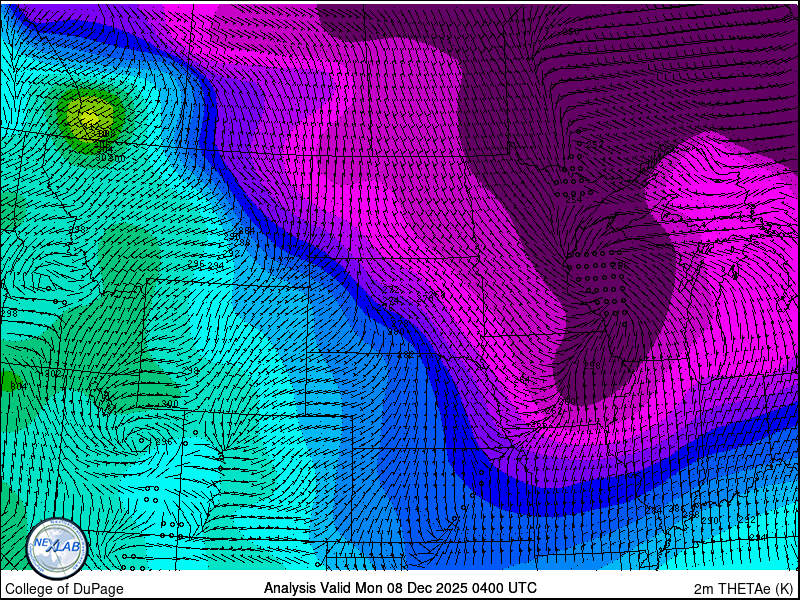Click the 264 contour label
The width and height of the screenshot is (800, 600).
[x=522, y=379]
